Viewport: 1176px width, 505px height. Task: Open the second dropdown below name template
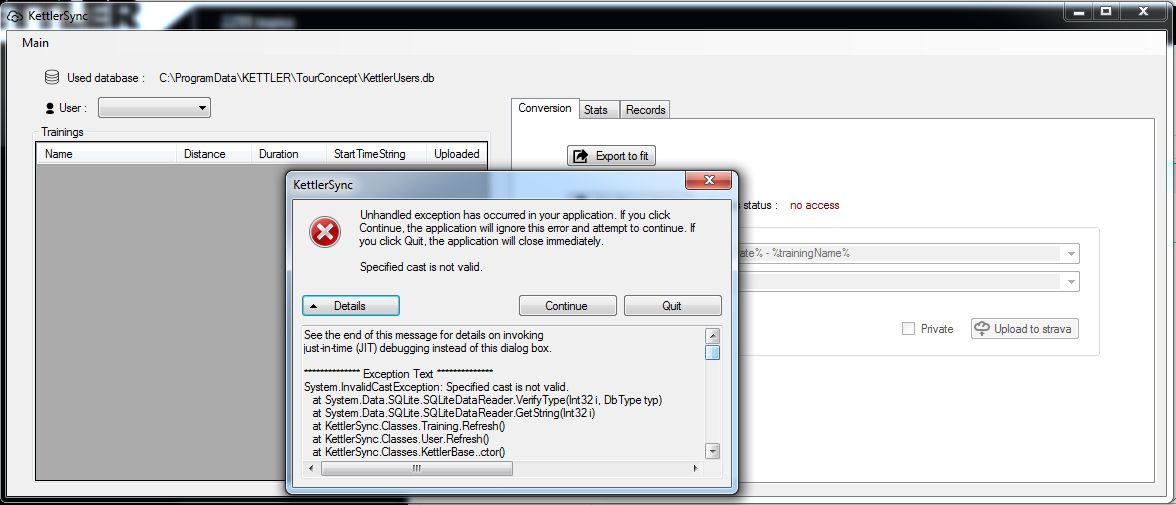pyautogui.click(x=1072, y=282)
